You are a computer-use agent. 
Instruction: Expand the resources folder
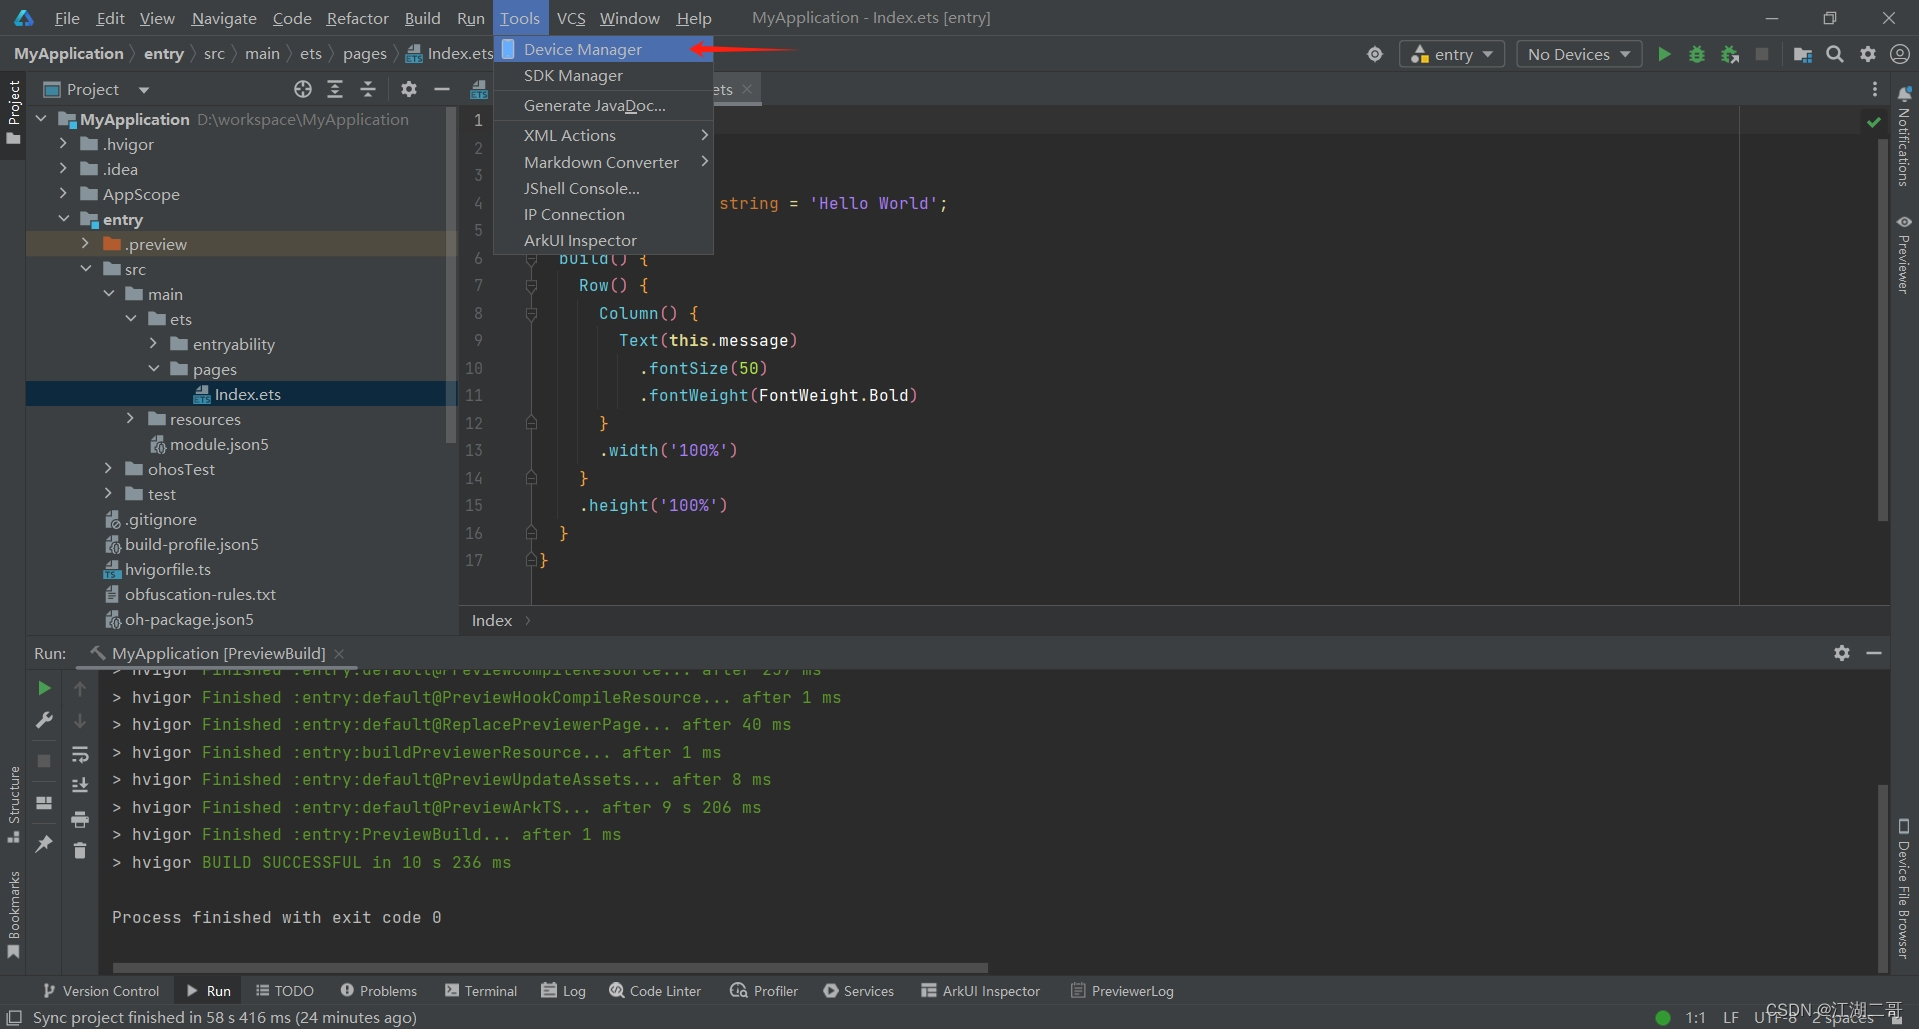coord(130,419)
